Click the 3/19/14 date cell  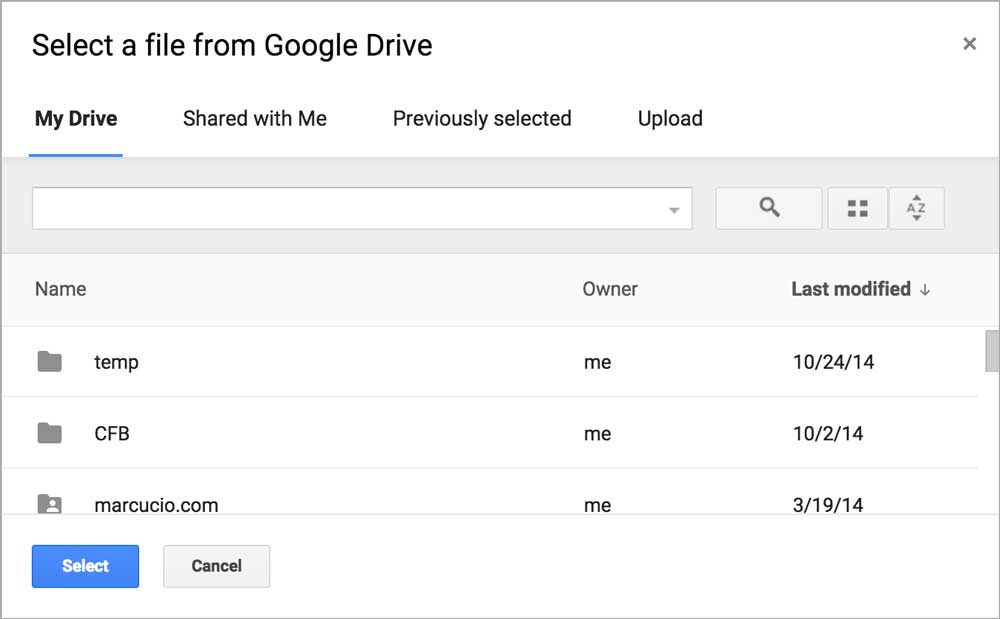pyautogui.click(x=828, y=505)
